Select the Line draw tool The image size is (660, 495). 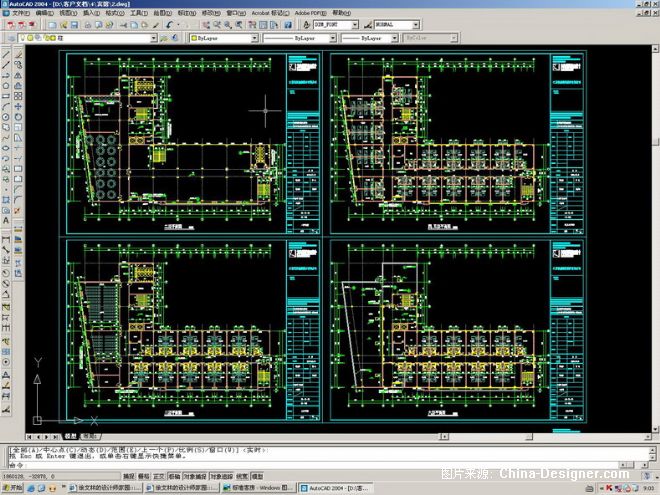click(x=6, y=55)
